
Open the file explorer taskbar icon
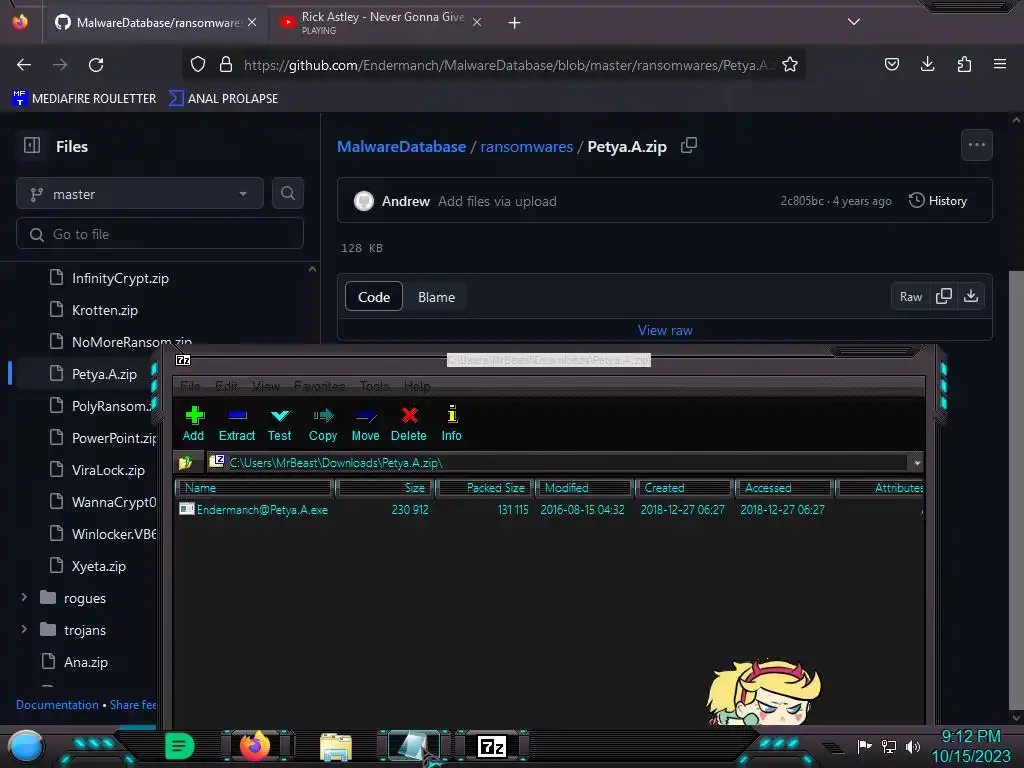click(336, 747)
